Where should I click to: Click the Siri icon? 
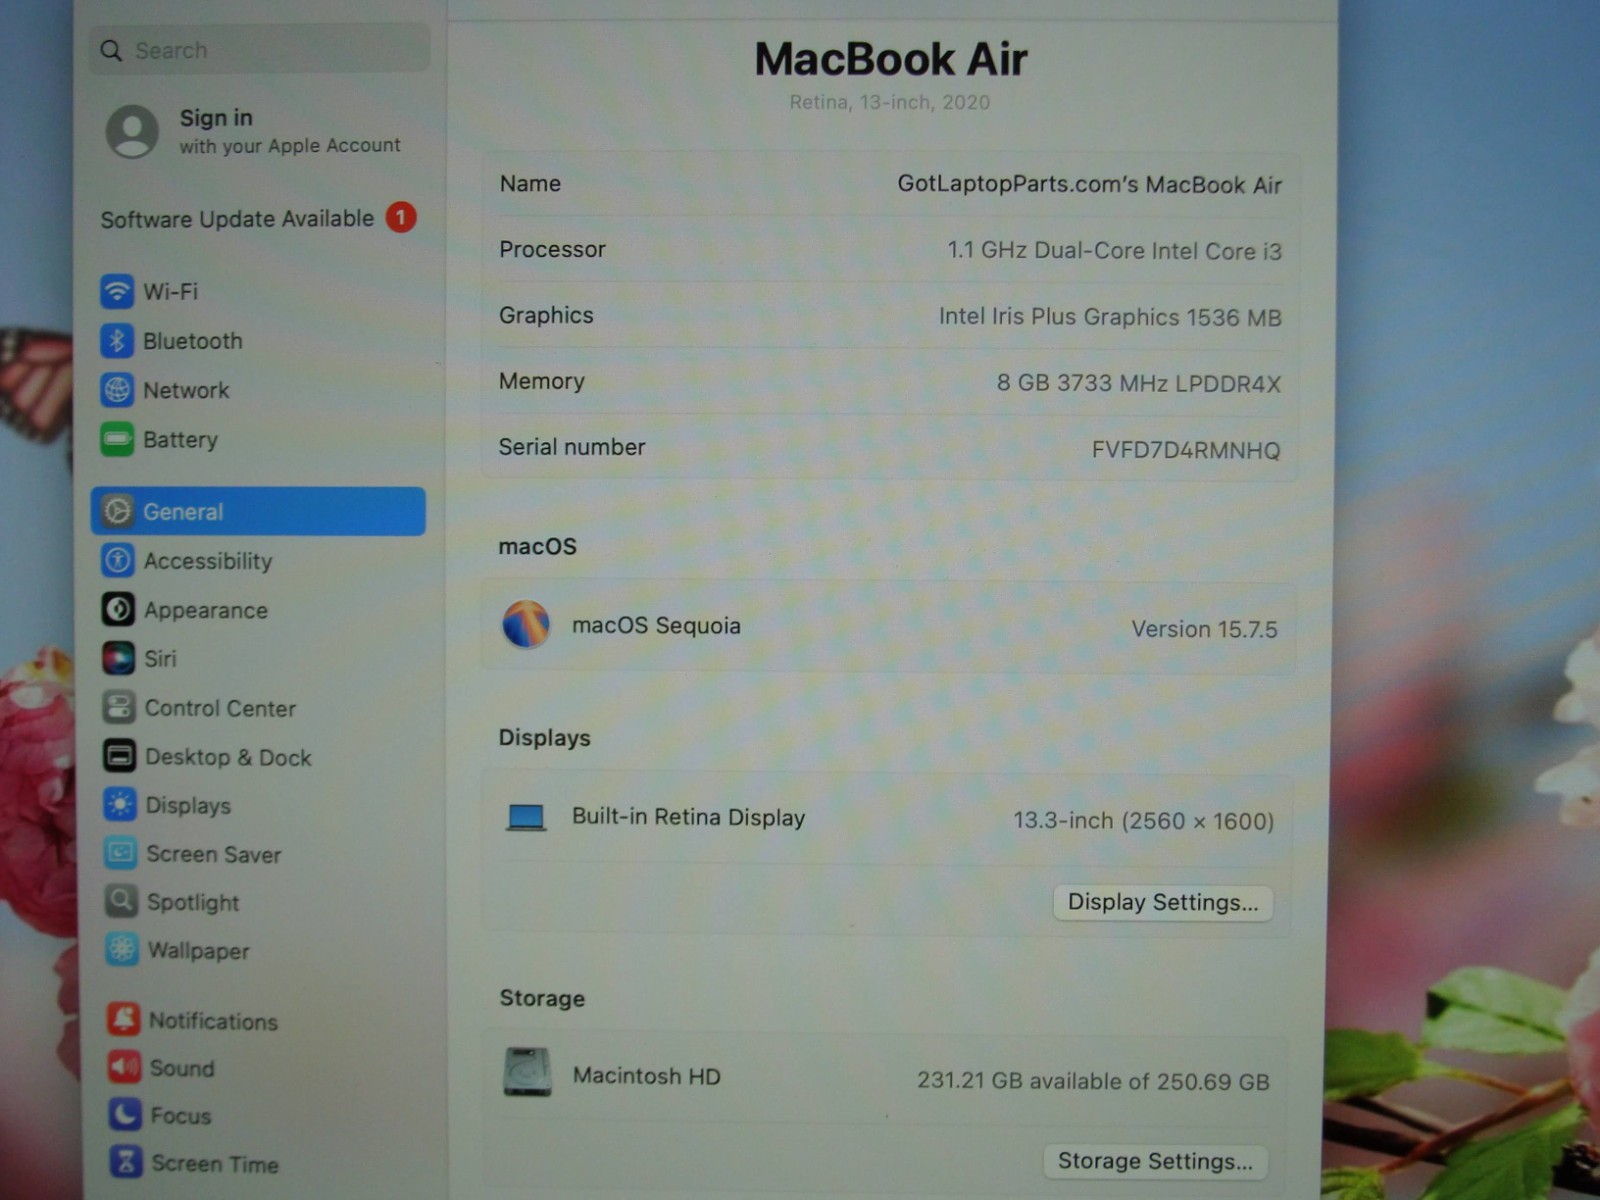[118, 658]
